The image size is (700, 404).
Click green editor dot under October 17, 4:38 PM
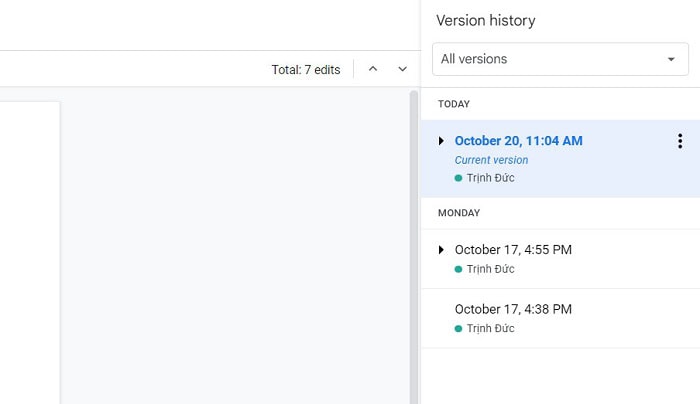458,328
